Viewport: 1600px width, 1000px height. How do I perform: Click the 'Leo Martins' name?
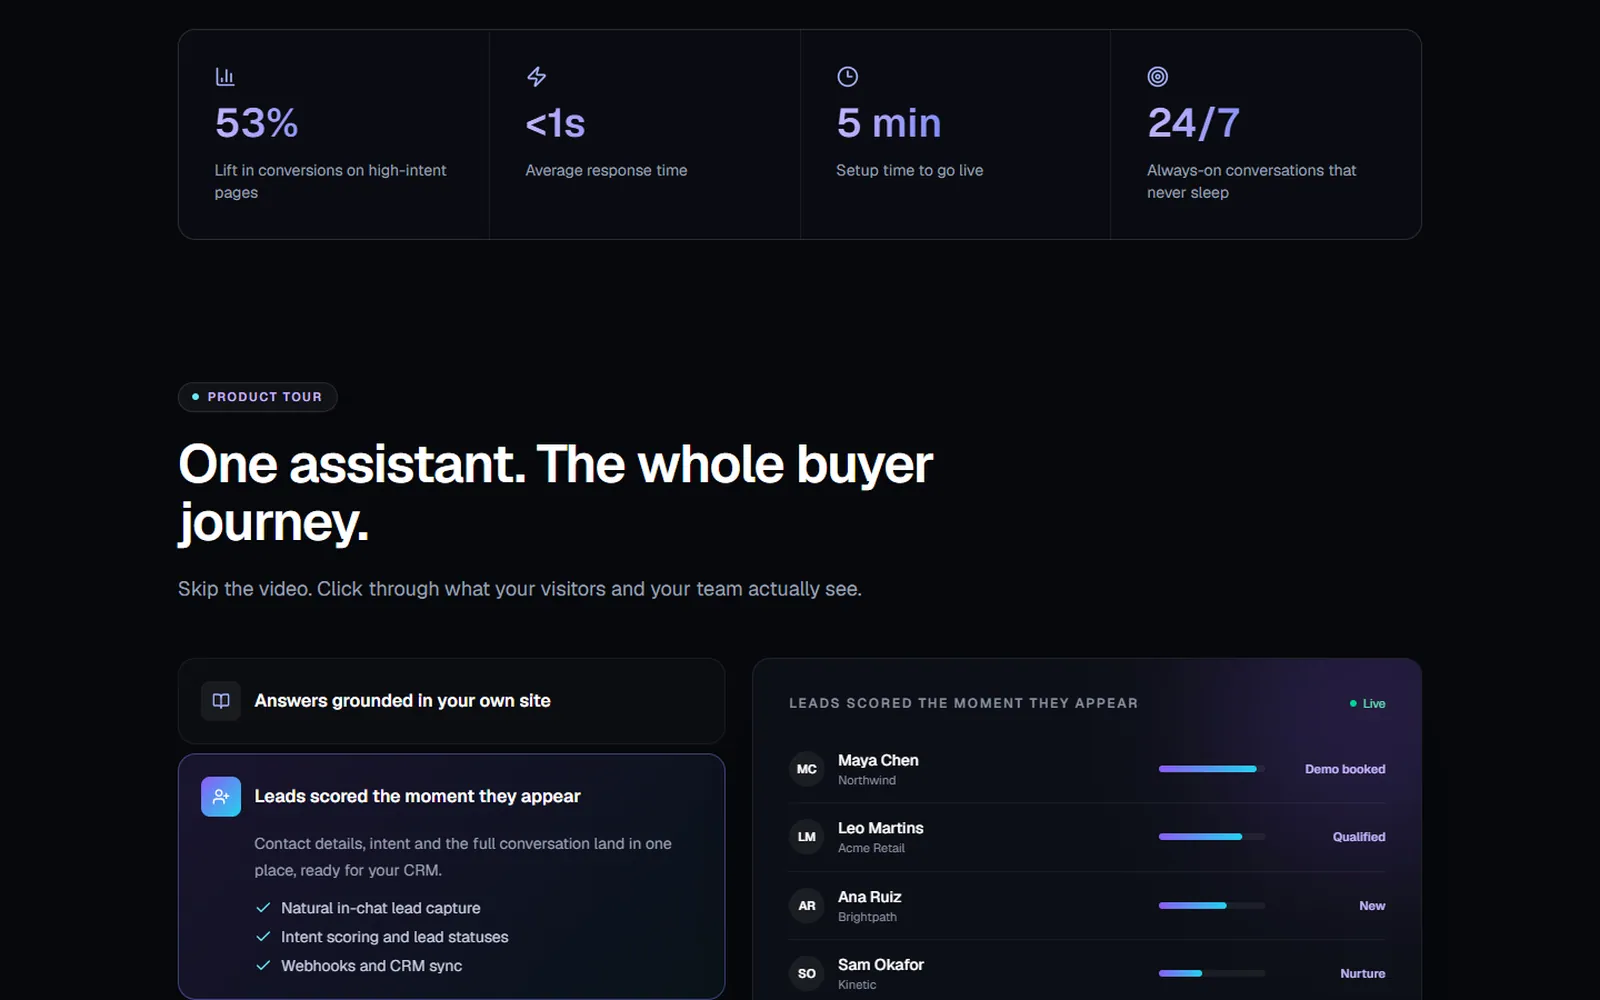(881, 828)
